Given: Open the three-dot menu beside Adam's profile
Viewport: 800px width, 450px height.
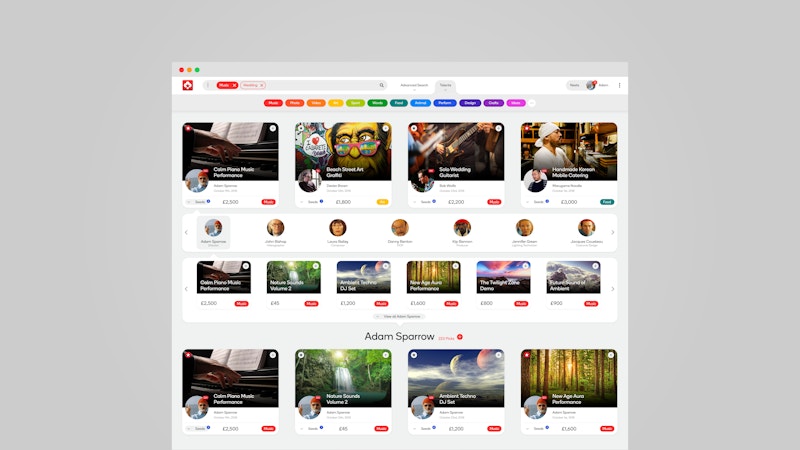Looking at the screenshot, I should click(x=619, y=85).
